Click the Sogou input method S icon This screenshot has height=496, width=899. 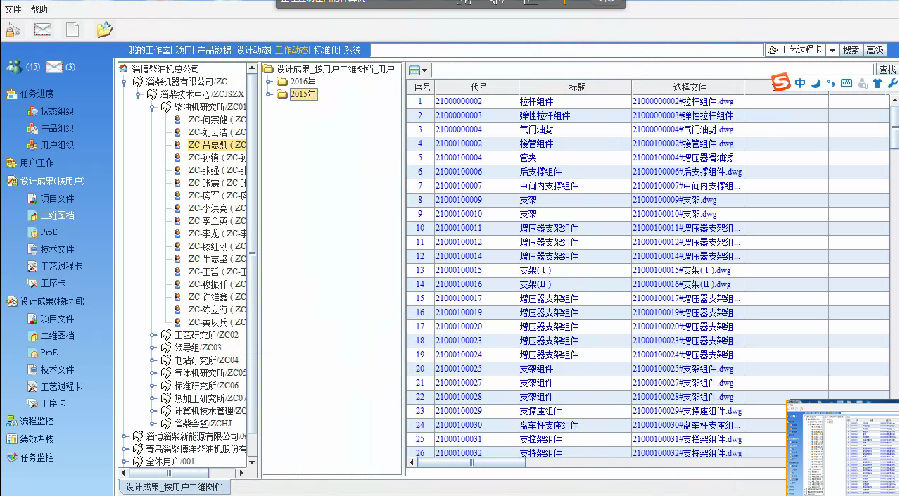[780, 83]
